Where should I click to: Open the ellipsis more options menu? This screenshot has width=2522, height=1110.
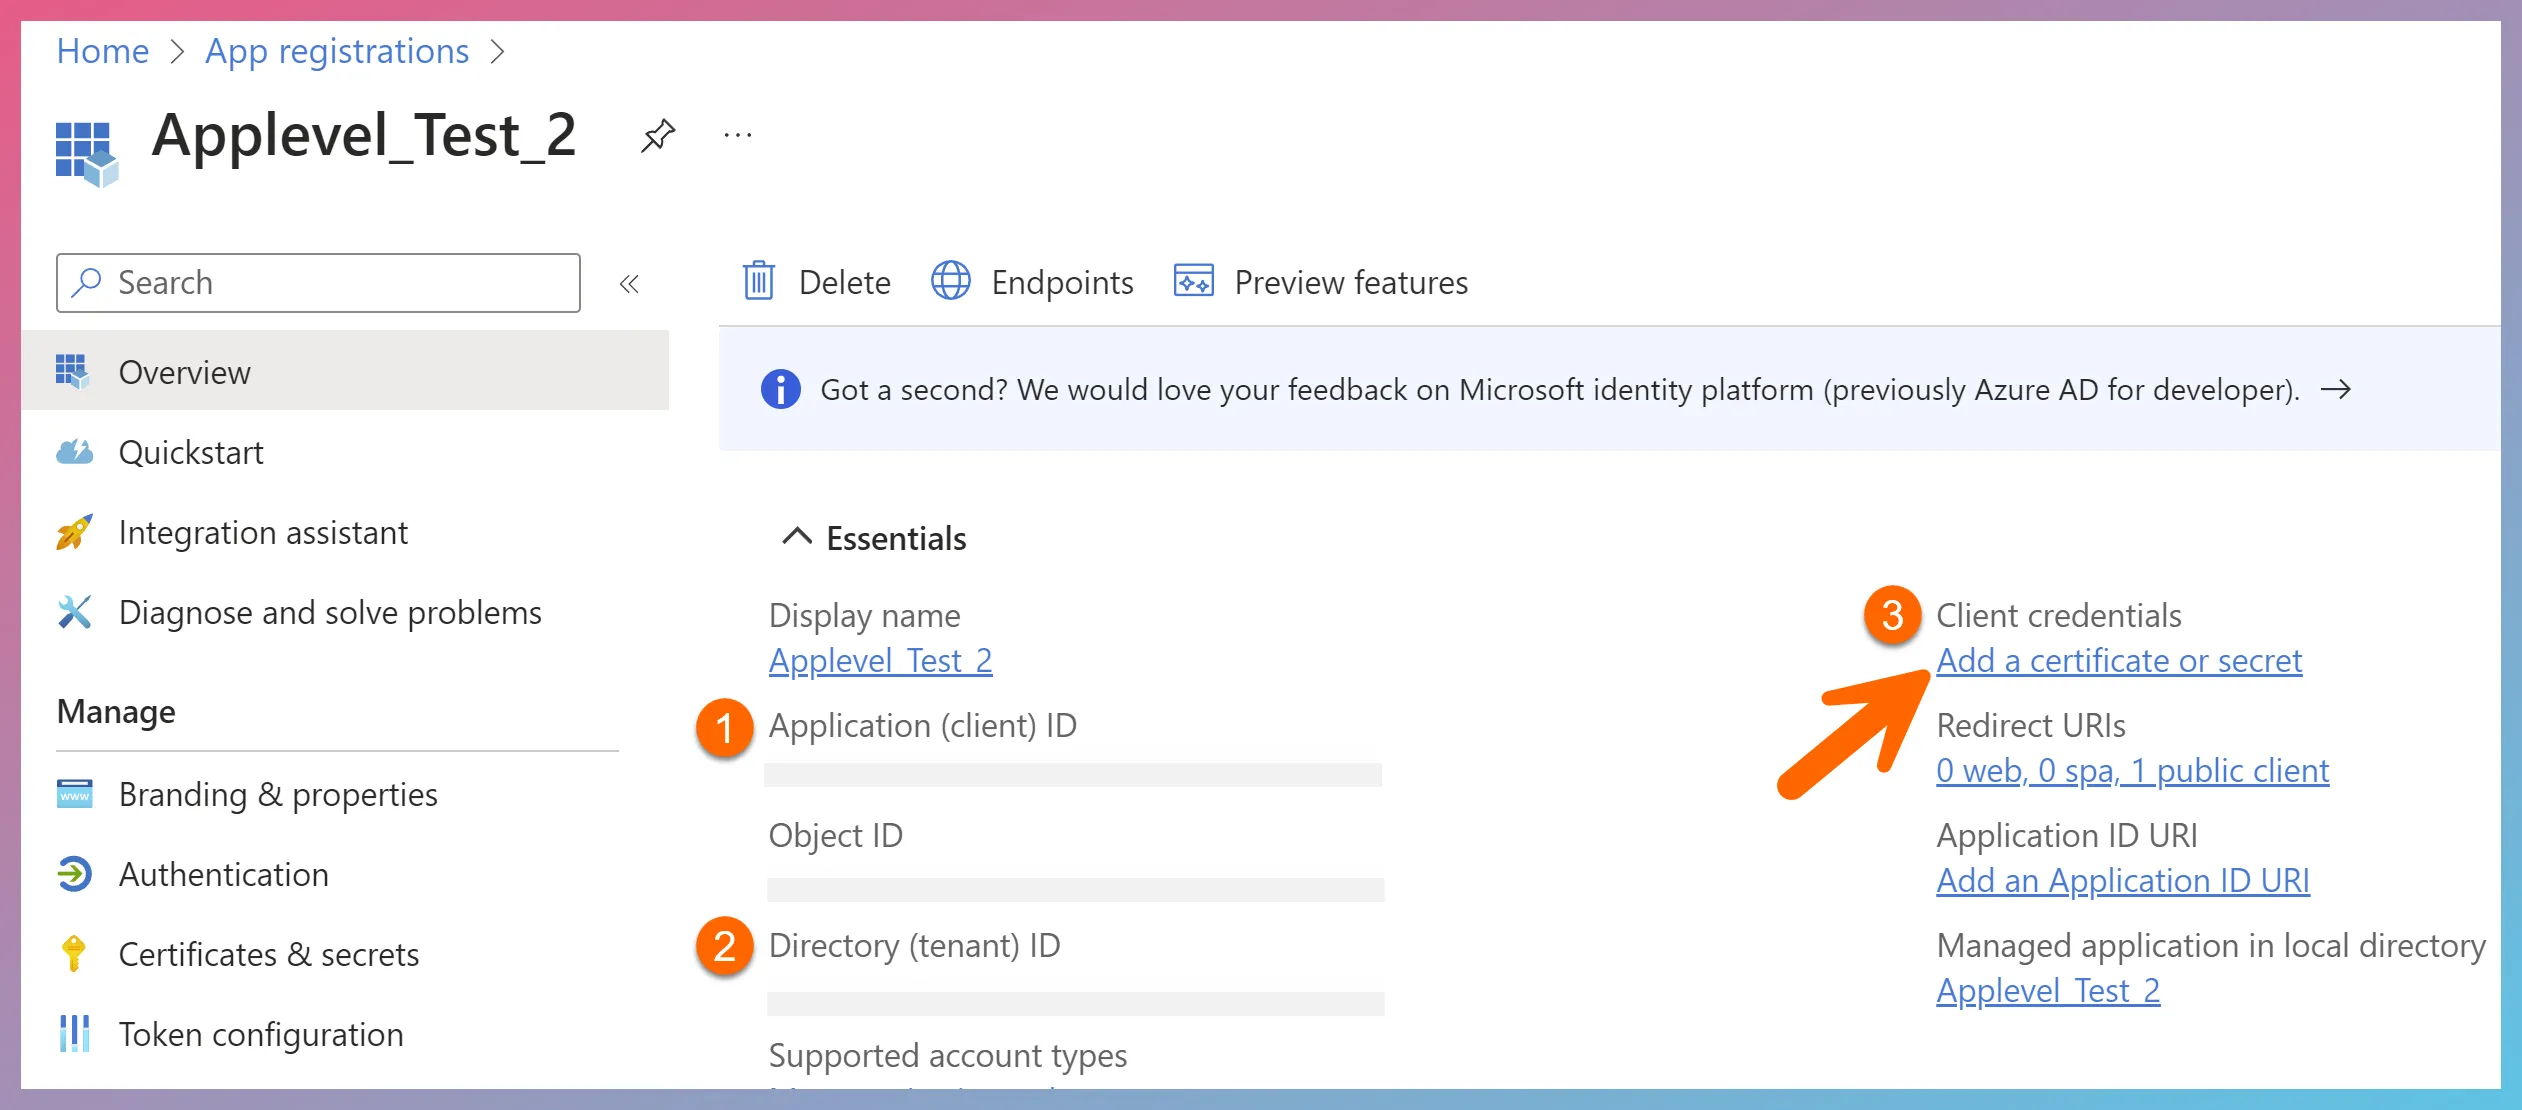coord(737,135)
